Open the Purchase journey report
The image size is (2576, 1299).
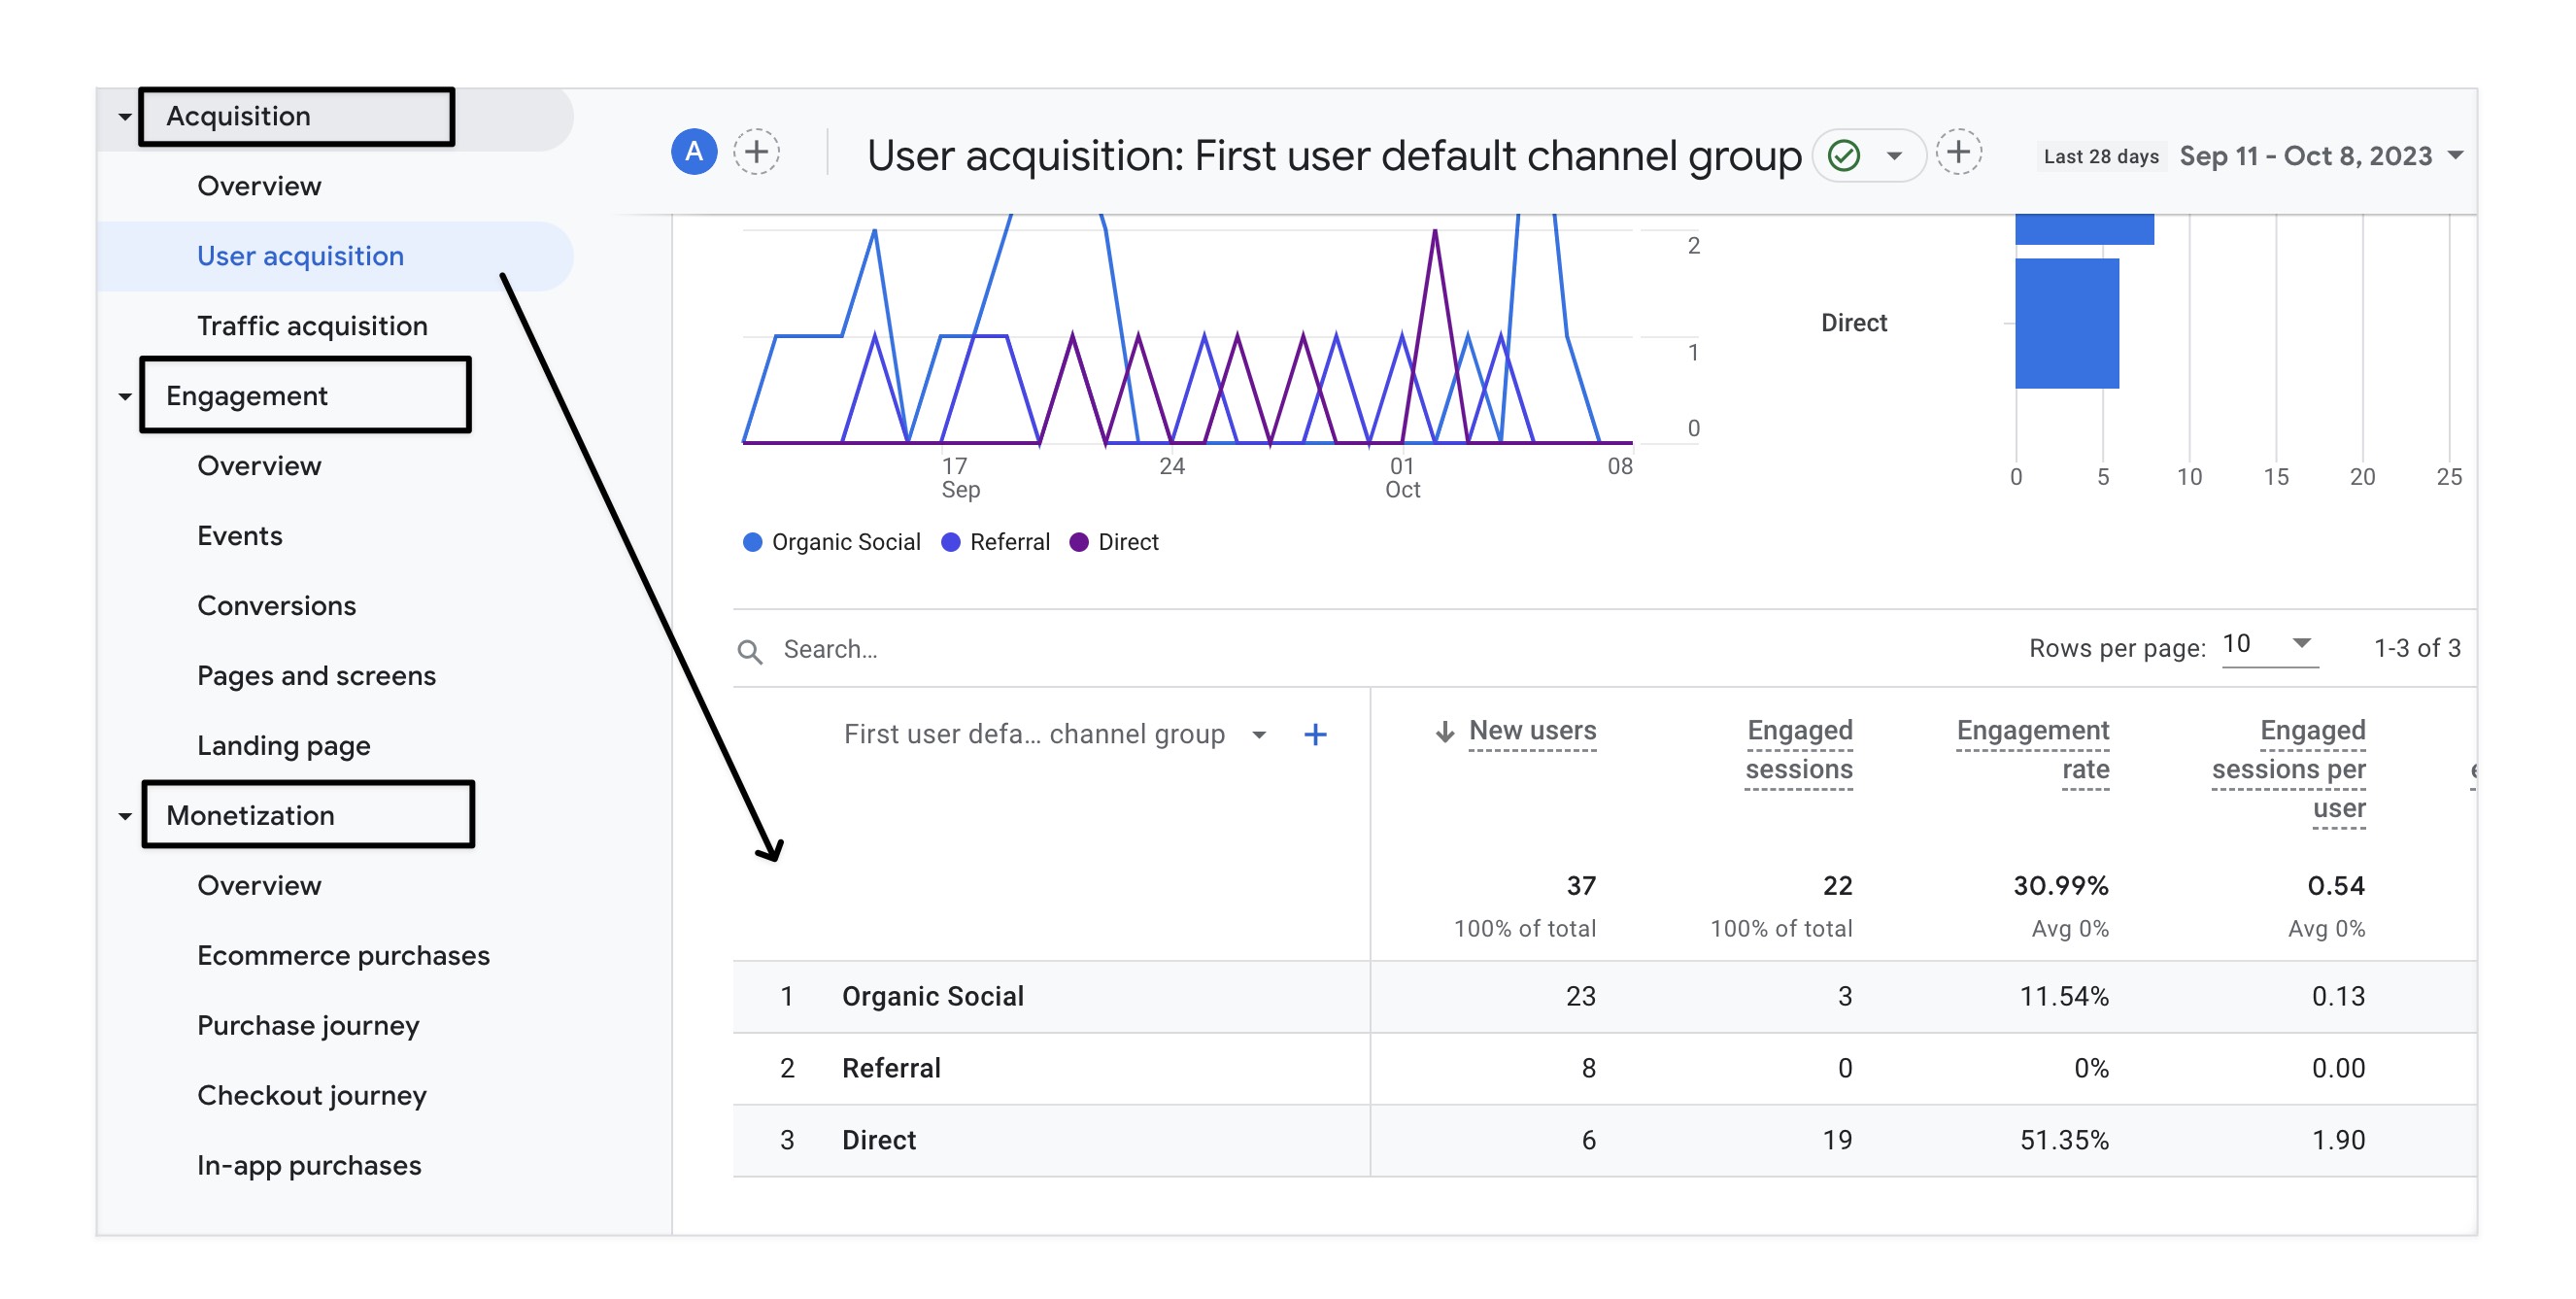click(308, 1026)
